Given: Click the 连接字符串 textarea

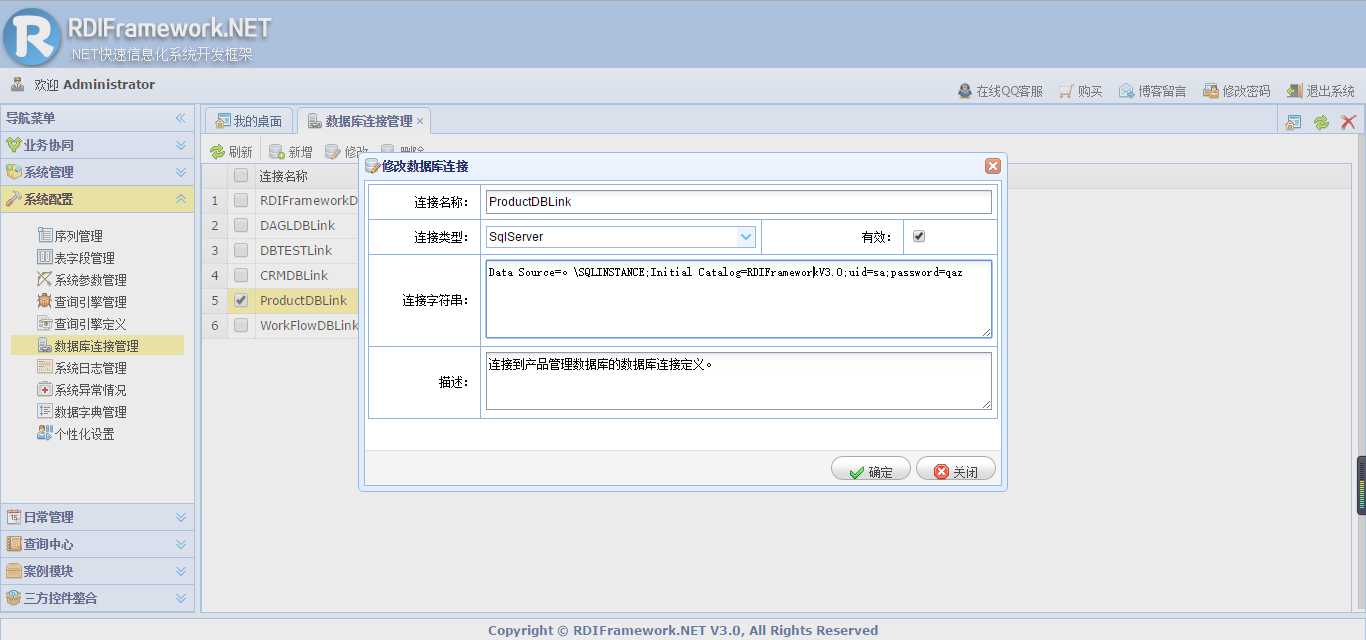Looking at the screenshot, I should point(739,299).
